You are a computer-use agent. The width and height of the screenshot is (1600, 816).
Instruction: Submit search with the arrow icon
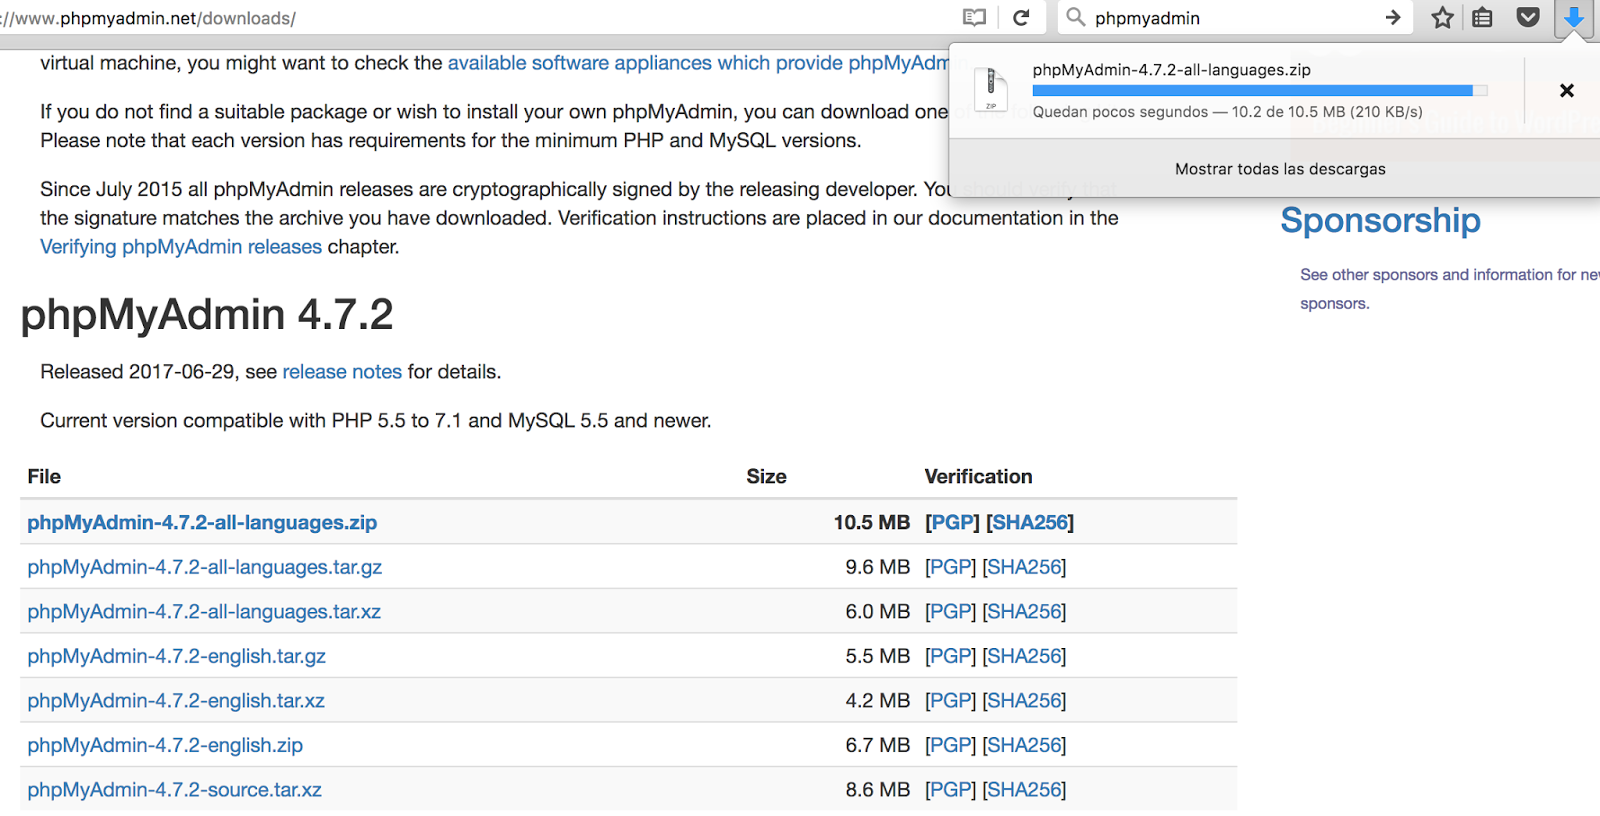(1392, 17)
